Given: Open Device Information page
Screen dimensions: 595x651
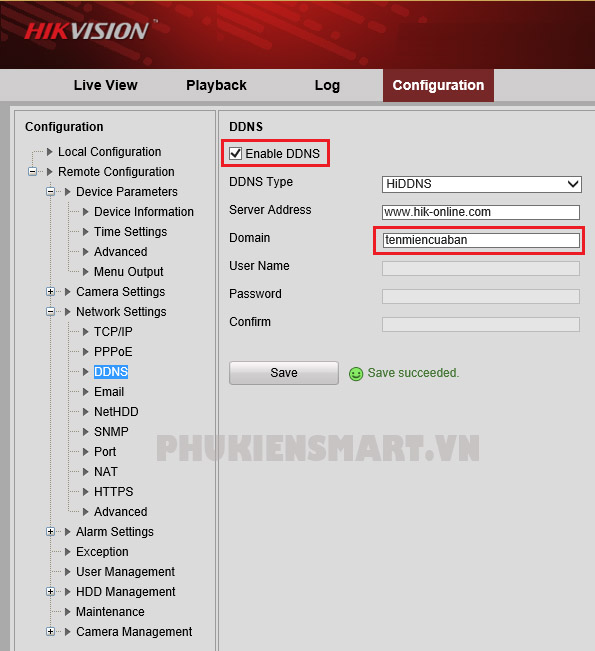Looking at the screenshot, I should [144, 212].
